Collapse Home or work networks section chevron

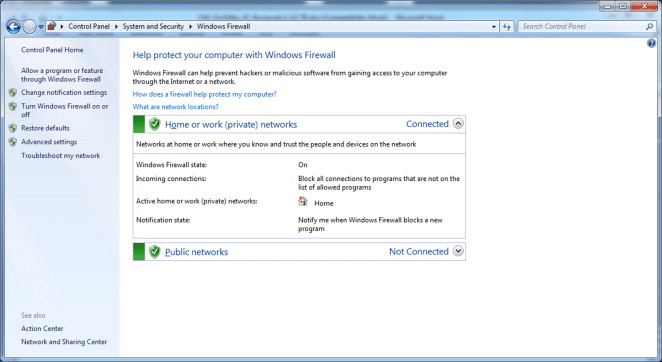click(458, 123)
